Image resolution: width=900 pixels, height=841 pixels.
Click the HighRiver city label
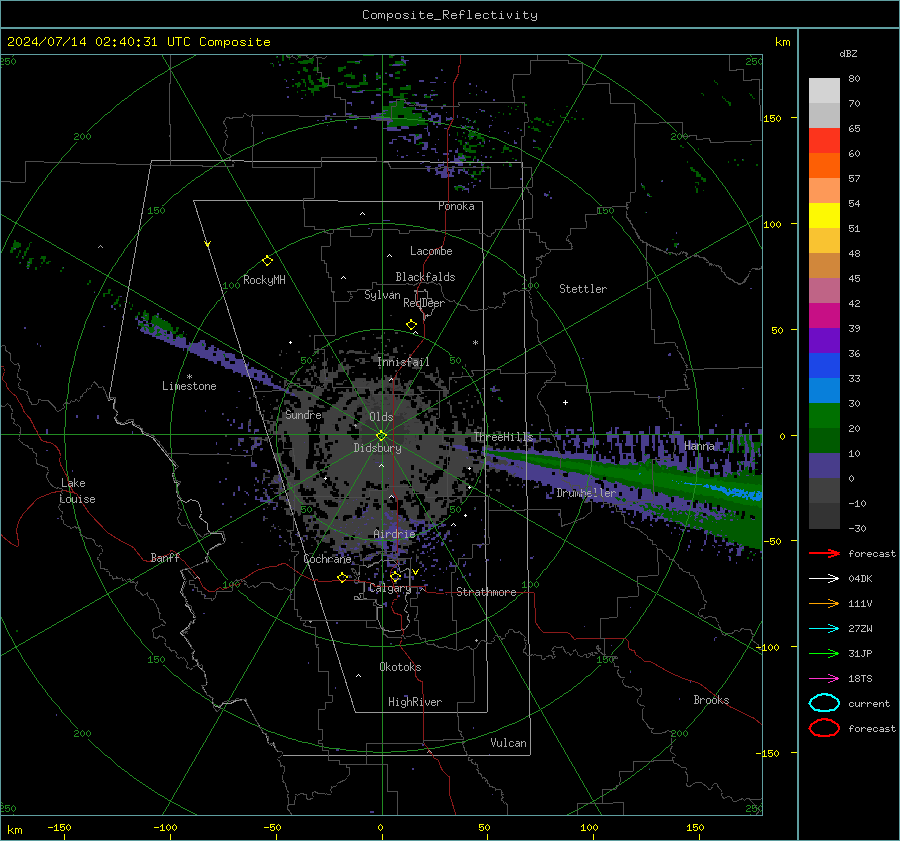click(x=415, y=702)
